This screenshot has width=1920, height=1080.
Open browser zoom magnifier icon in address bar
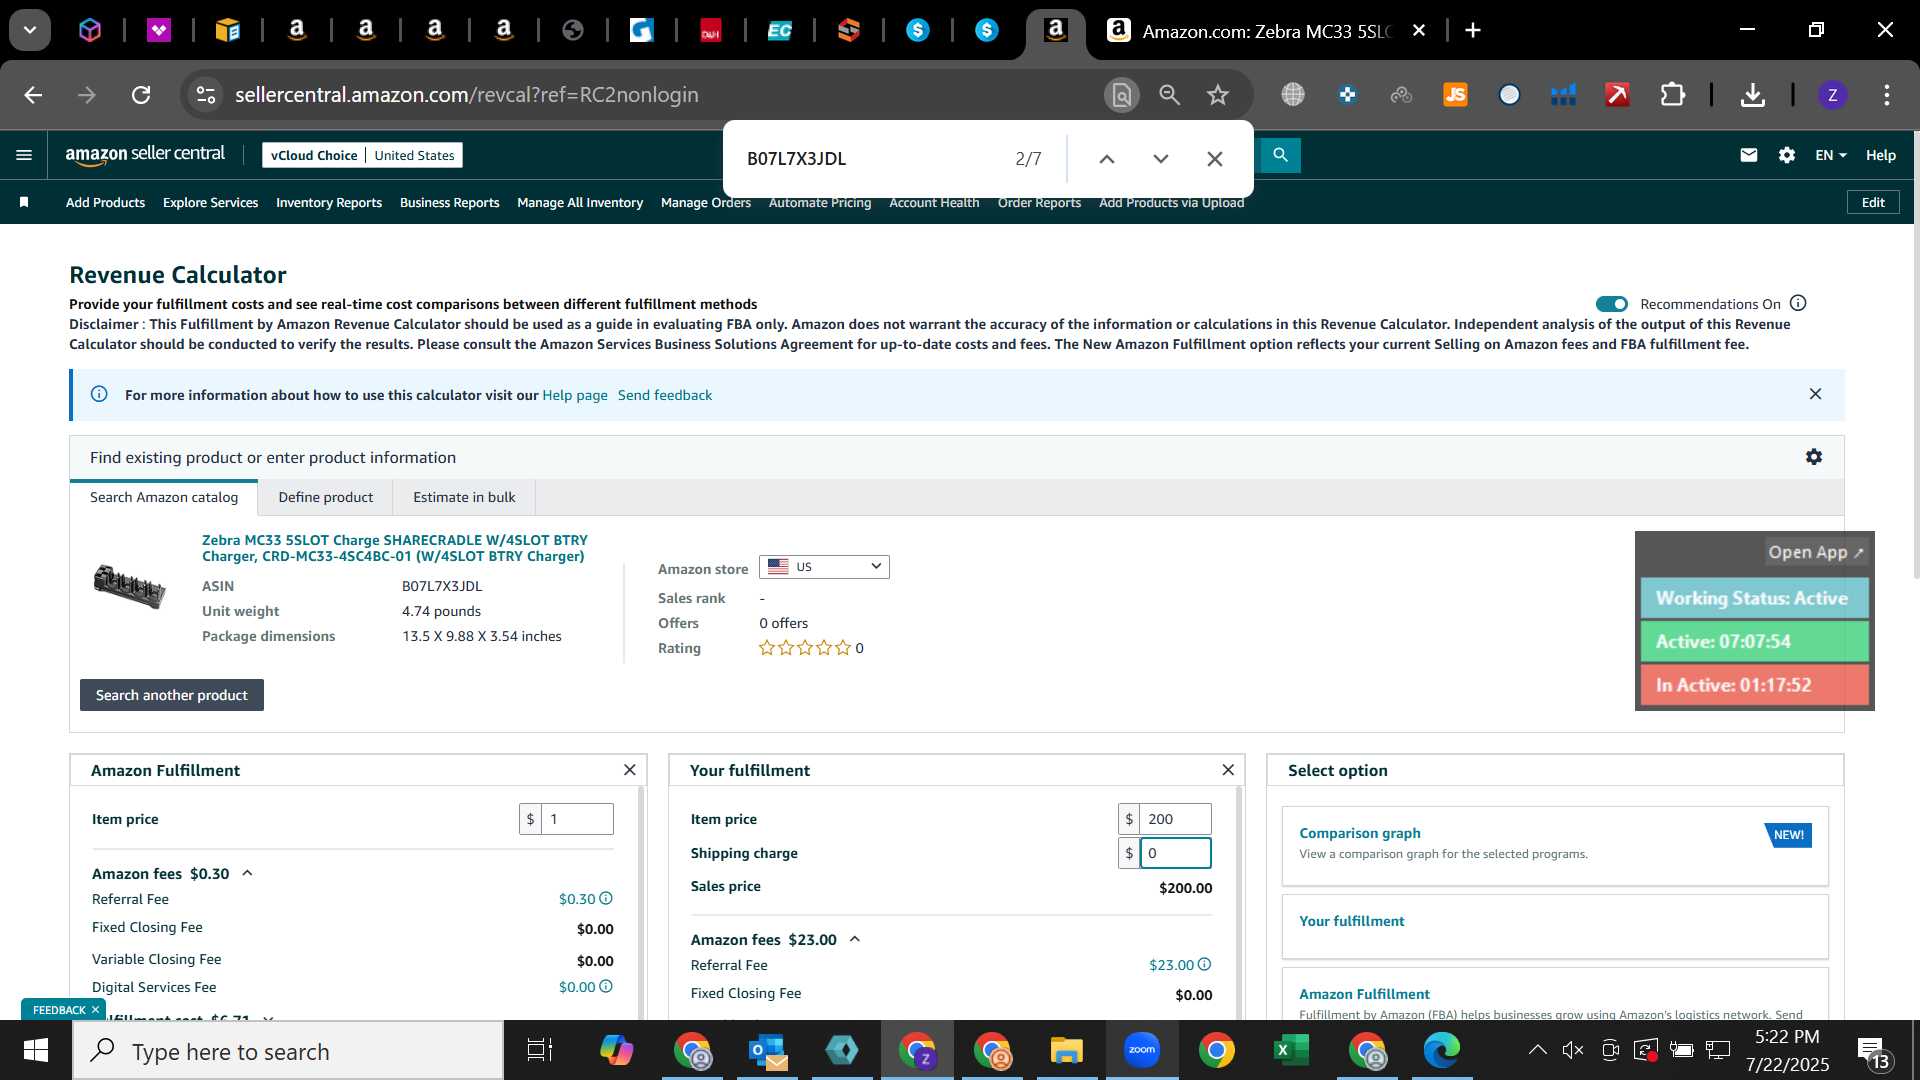(x=1169, y=95)
